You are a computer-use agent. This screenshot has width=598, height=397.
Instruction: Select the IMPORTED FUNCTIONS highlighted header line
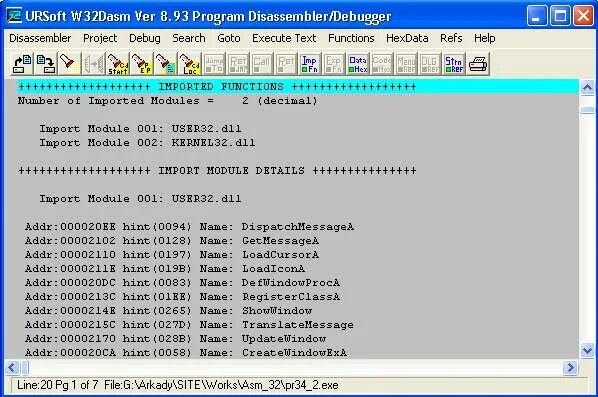(298, 87)
